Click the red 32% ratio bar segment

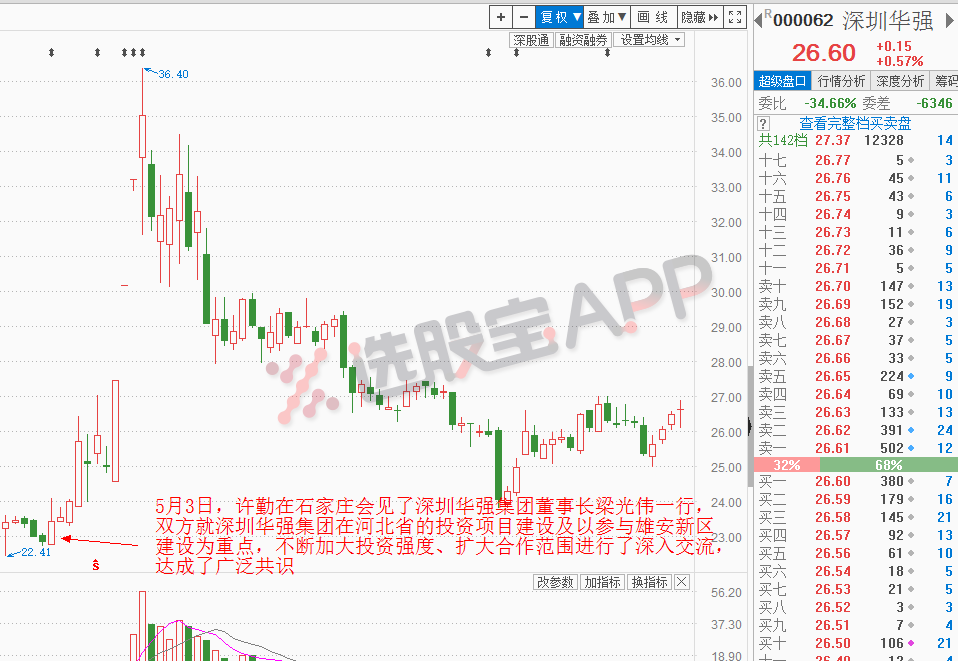pyautogui.click(x=787, y=465)
